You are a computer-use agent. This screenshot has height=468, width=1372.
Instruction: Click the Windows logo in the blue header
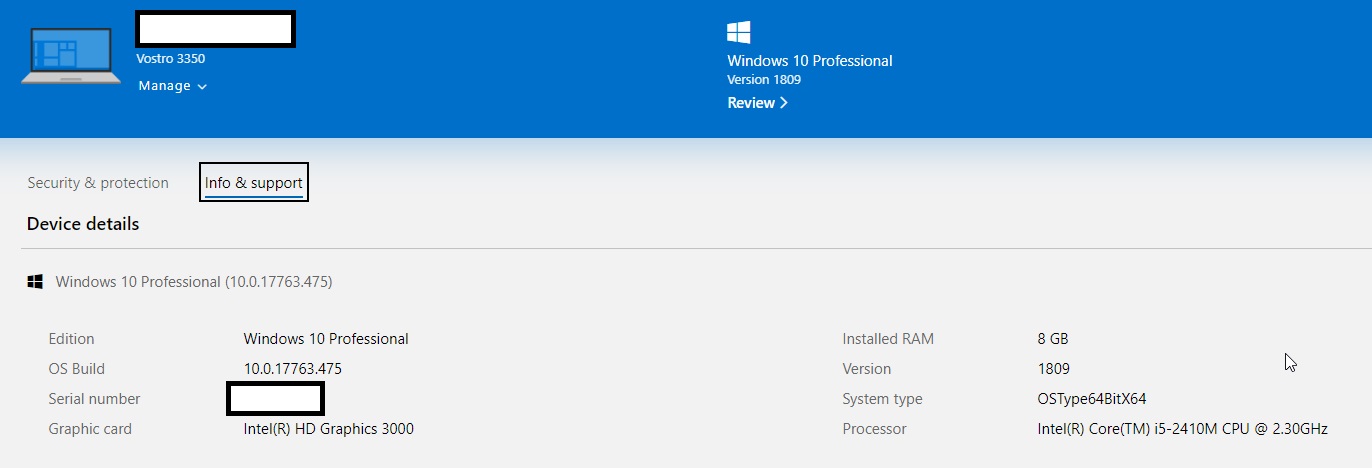[739, 32]
